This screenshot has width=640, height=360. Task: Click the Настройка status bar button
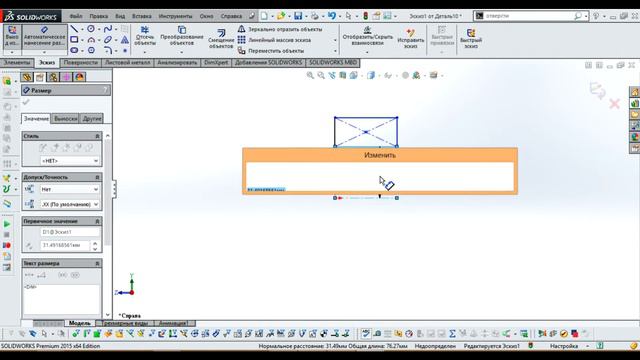click(x=564, y=346)
